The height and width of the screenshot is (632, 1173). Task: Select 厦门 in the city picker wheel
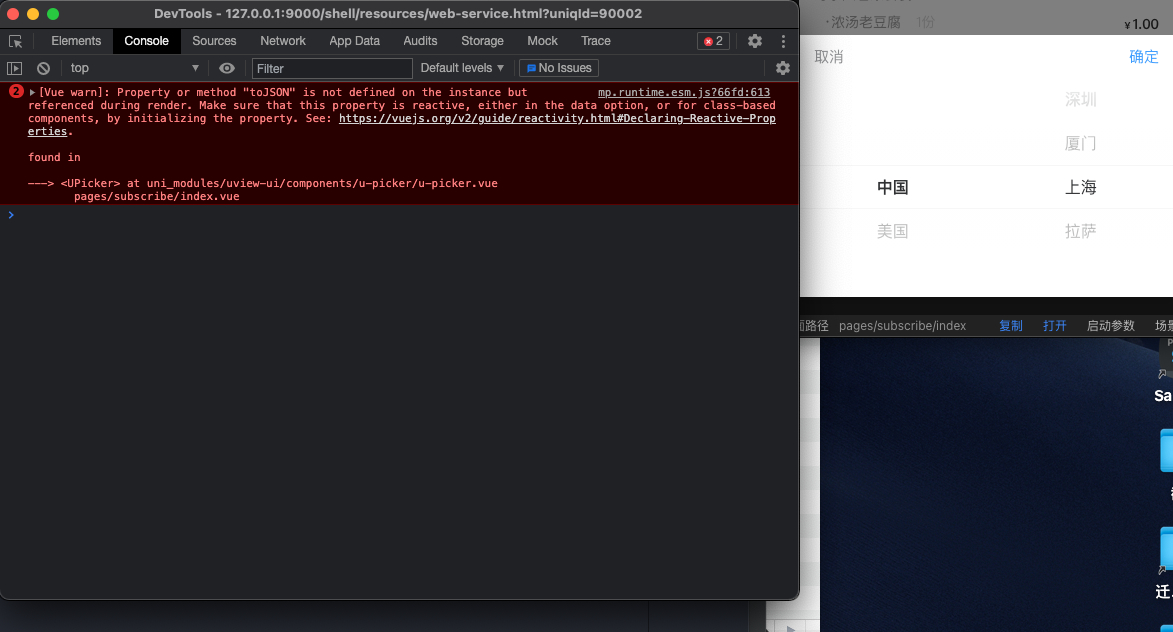click(x=1080, y=143)
